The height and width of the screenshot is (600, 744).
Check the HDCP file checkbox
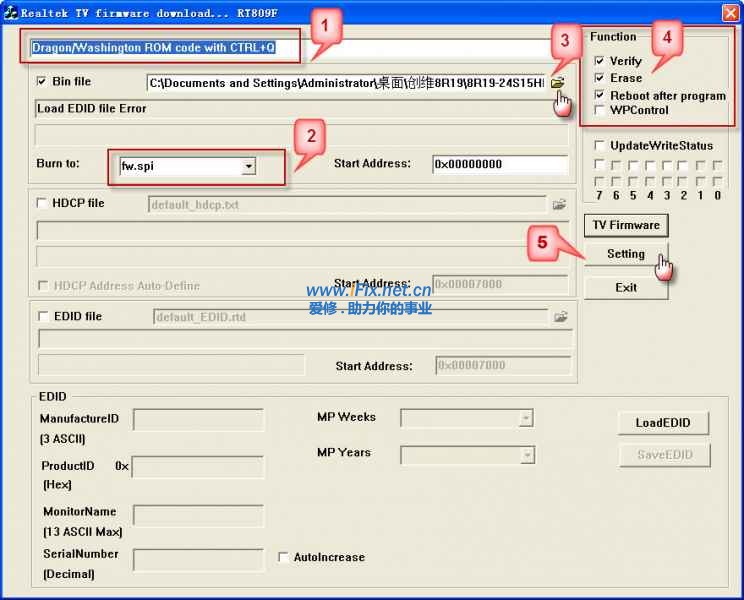point(42,203)
